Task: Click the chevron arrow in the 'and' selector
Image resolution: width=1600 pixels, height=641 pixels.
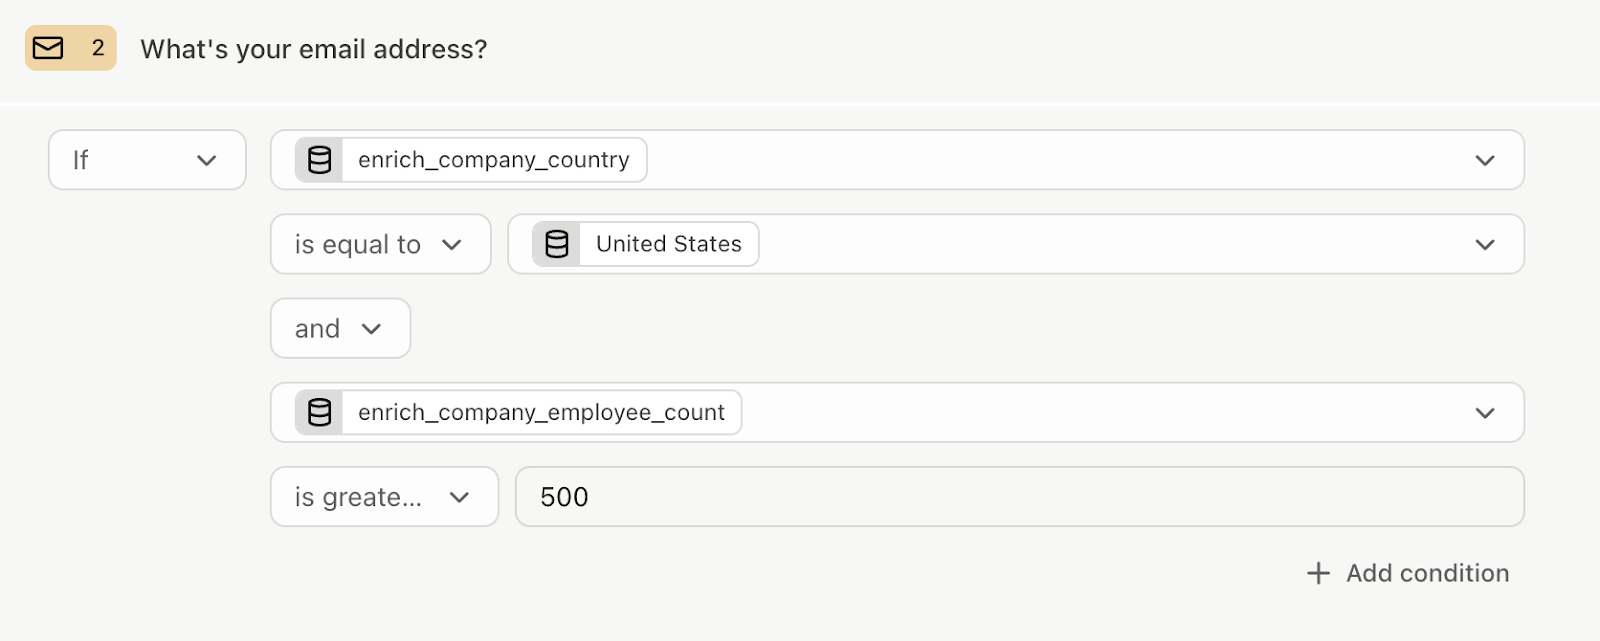Action: pos(371,329)
